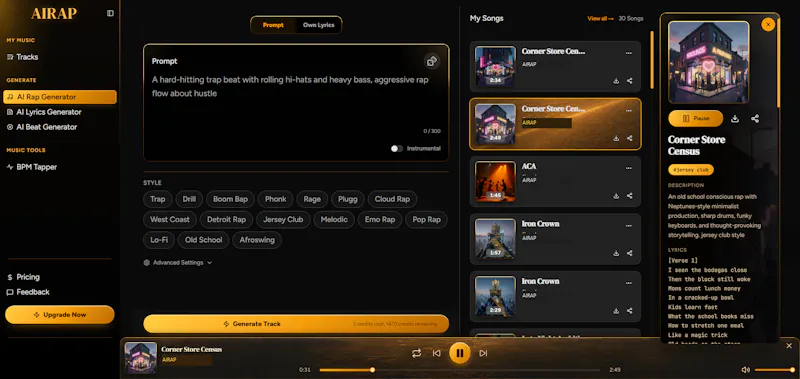Open more options for 2:49 Corner Store song
Image resolution: width=800 pixels, height=379 pixels.
[629, 110]
